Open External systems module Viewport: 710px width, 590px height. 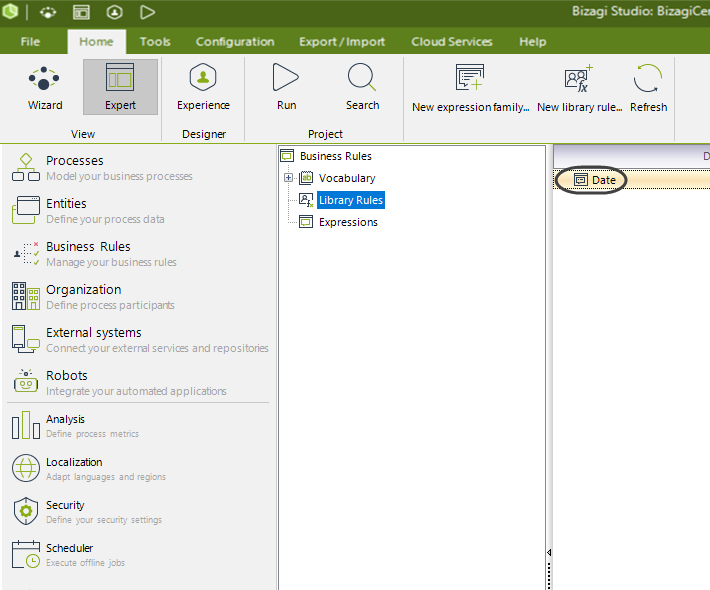tap(138, 340)
